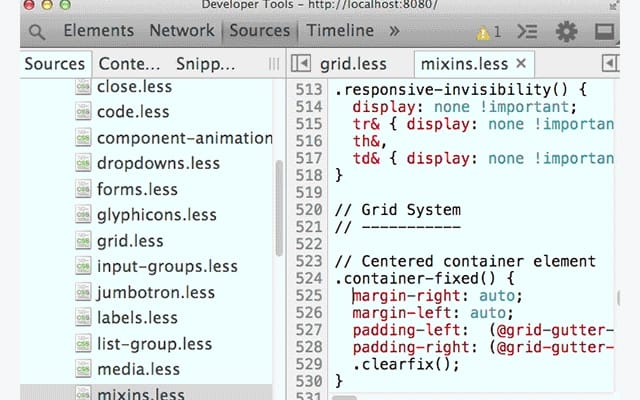
Task: Select mixins.less in the navigator
Action: coord(141,394)
